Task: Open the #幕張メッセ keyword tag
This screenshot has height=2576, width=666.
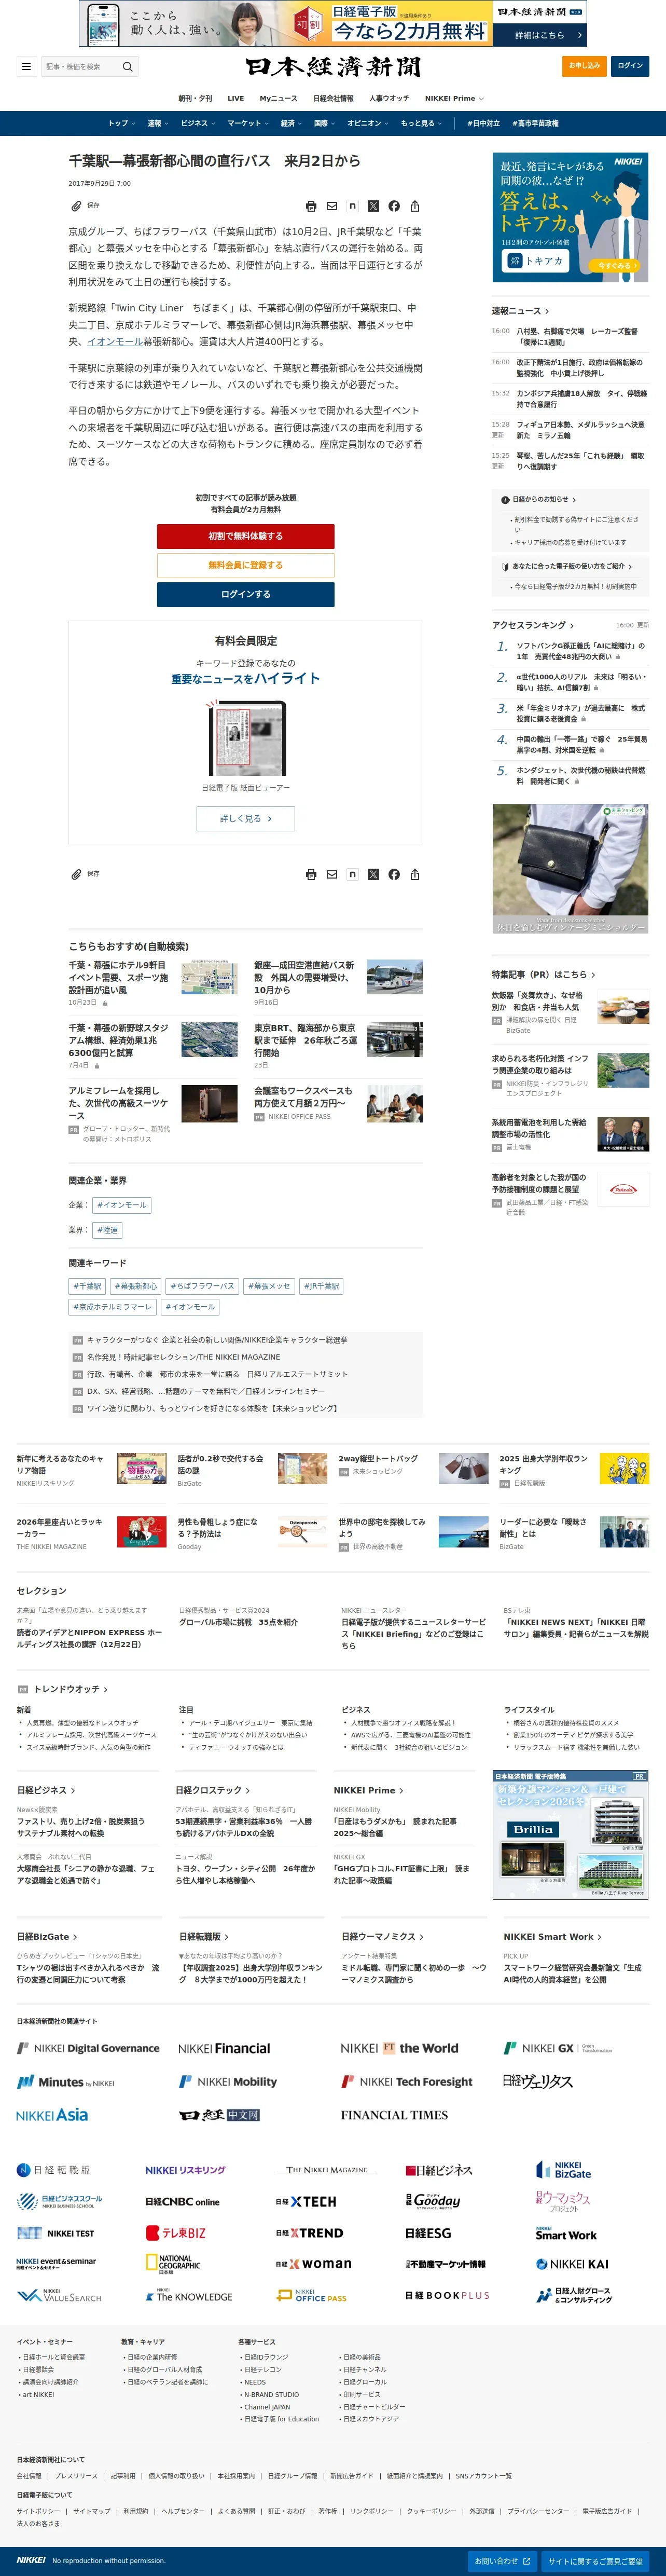Action: point(268,1286)
